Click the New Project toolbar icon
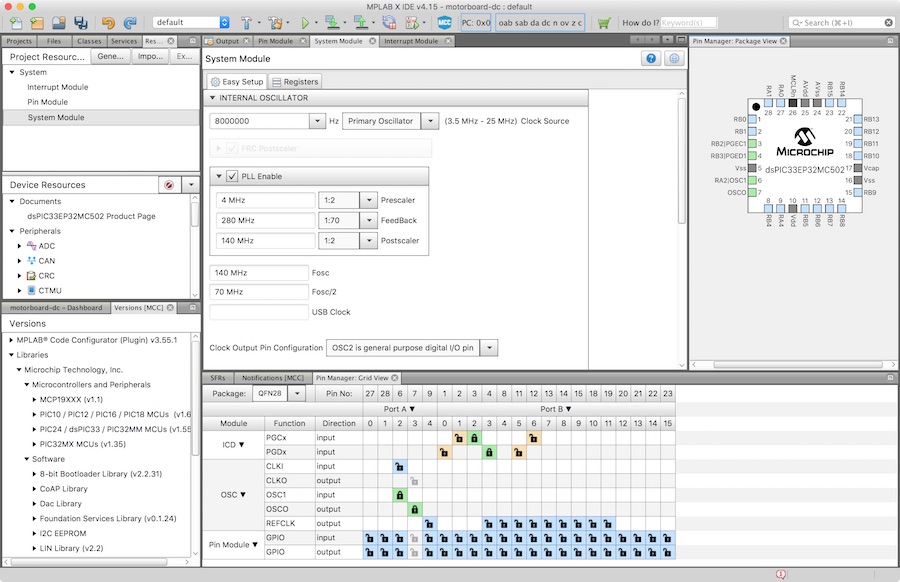900x582 pixels. pos(37,23)
